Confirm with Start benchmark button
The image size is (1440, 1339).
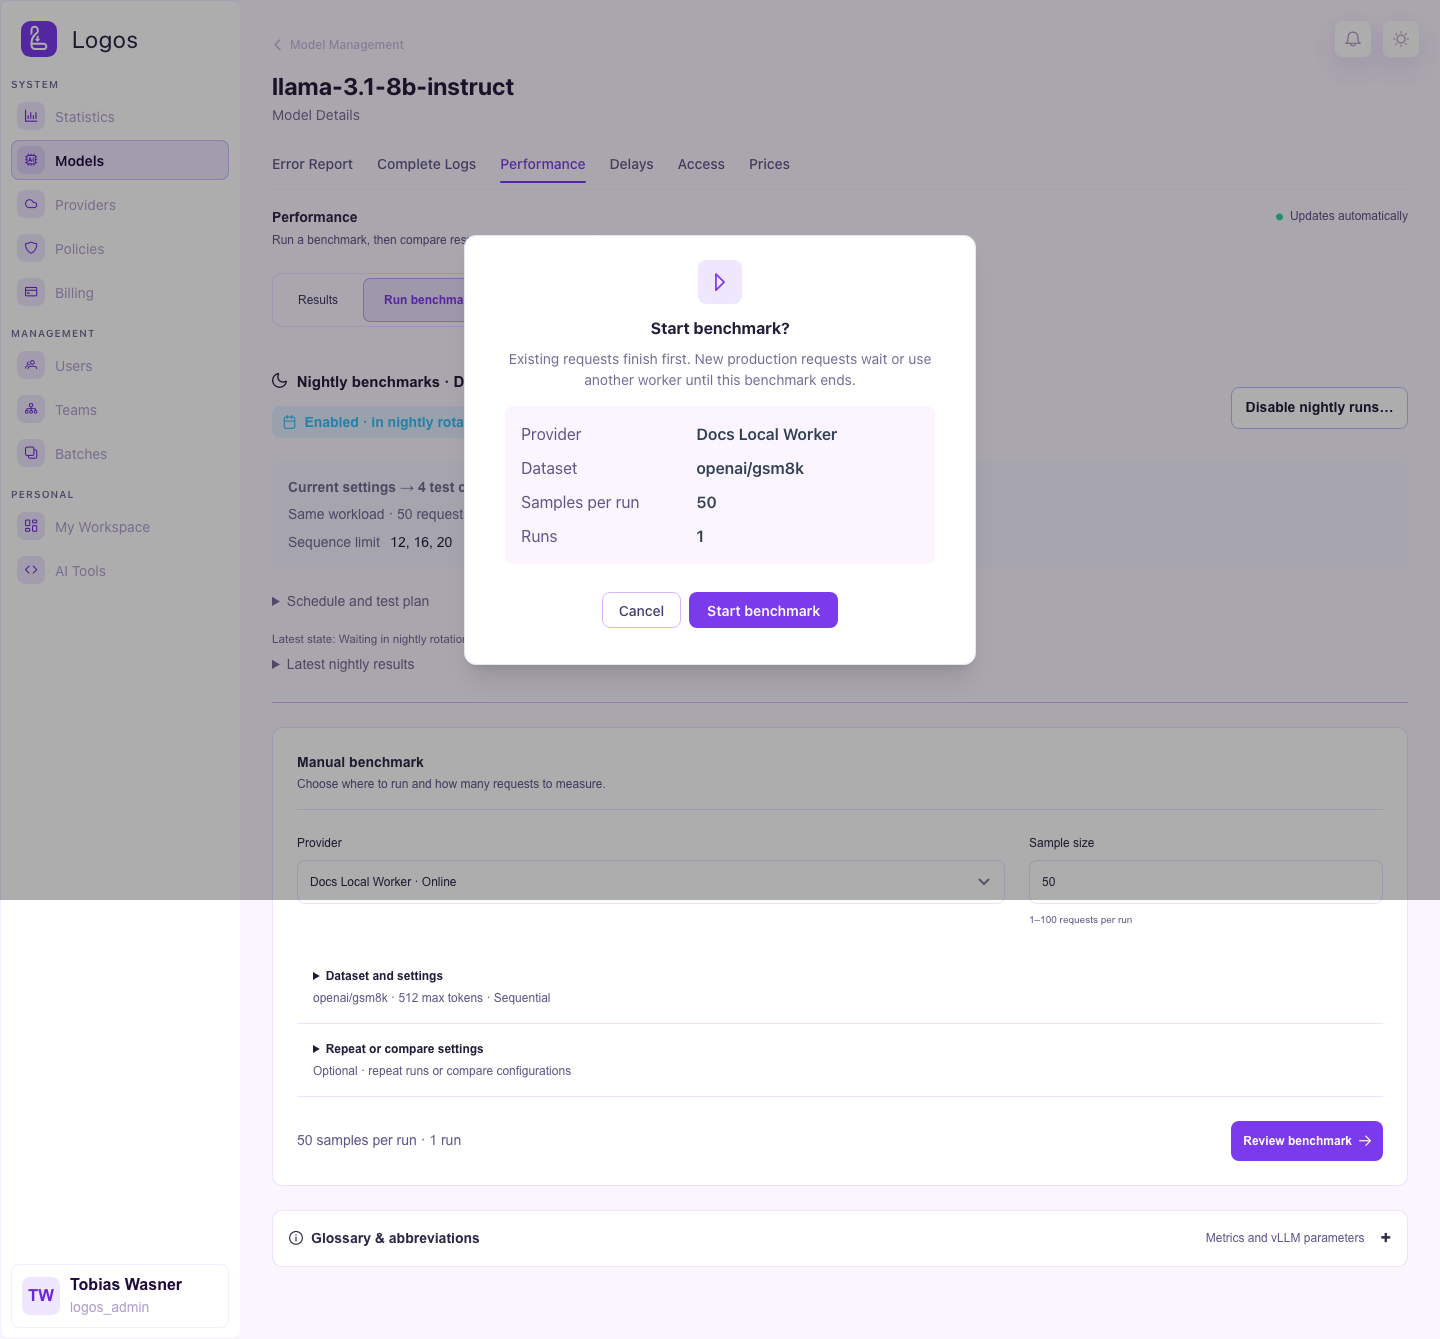pyautogui.click(x=763, y=610)
